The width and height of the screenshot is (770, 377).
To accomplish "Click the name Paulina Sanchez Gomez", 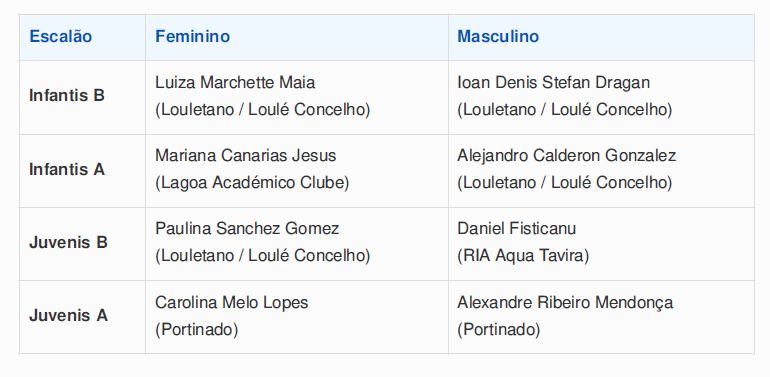I will pos(247,229).
